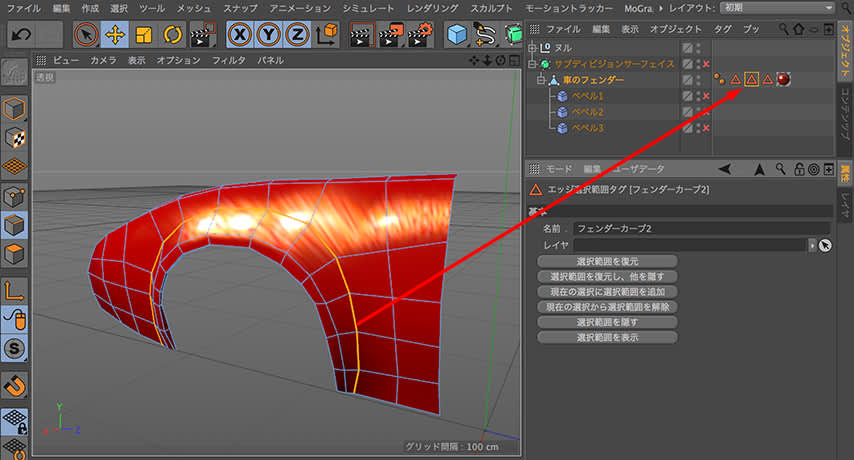Click the red material sphere tag
The height and width of the screenshot is (460, 854).
pos(784,79)
